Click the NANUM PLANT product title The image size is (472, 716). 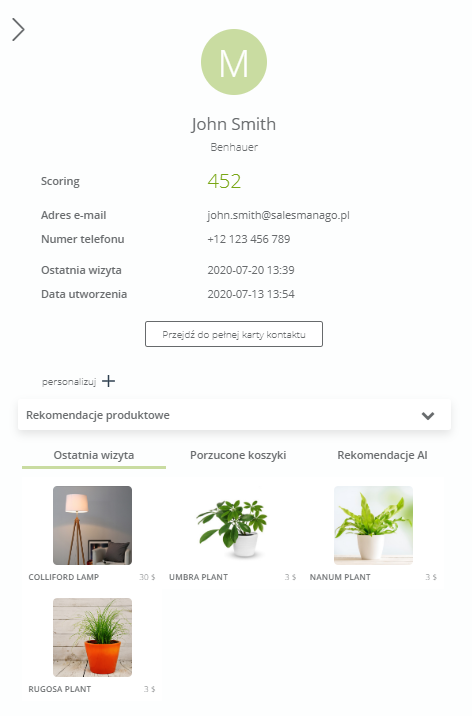click(x=340, y=577)
